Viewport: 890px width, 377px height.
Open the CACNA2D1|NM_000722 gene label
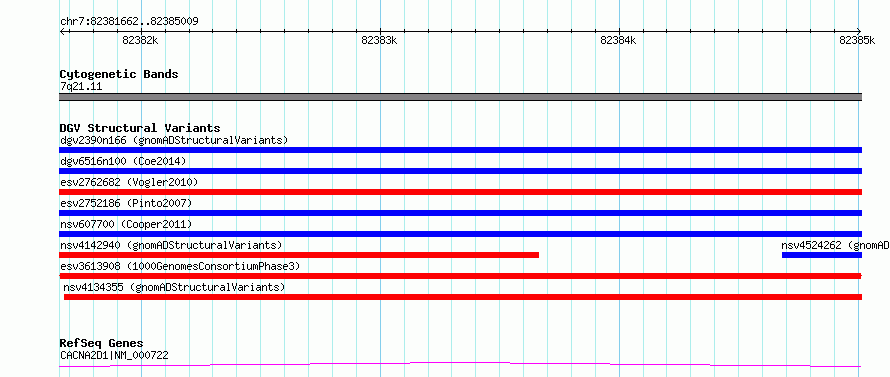tap(114, 355)
